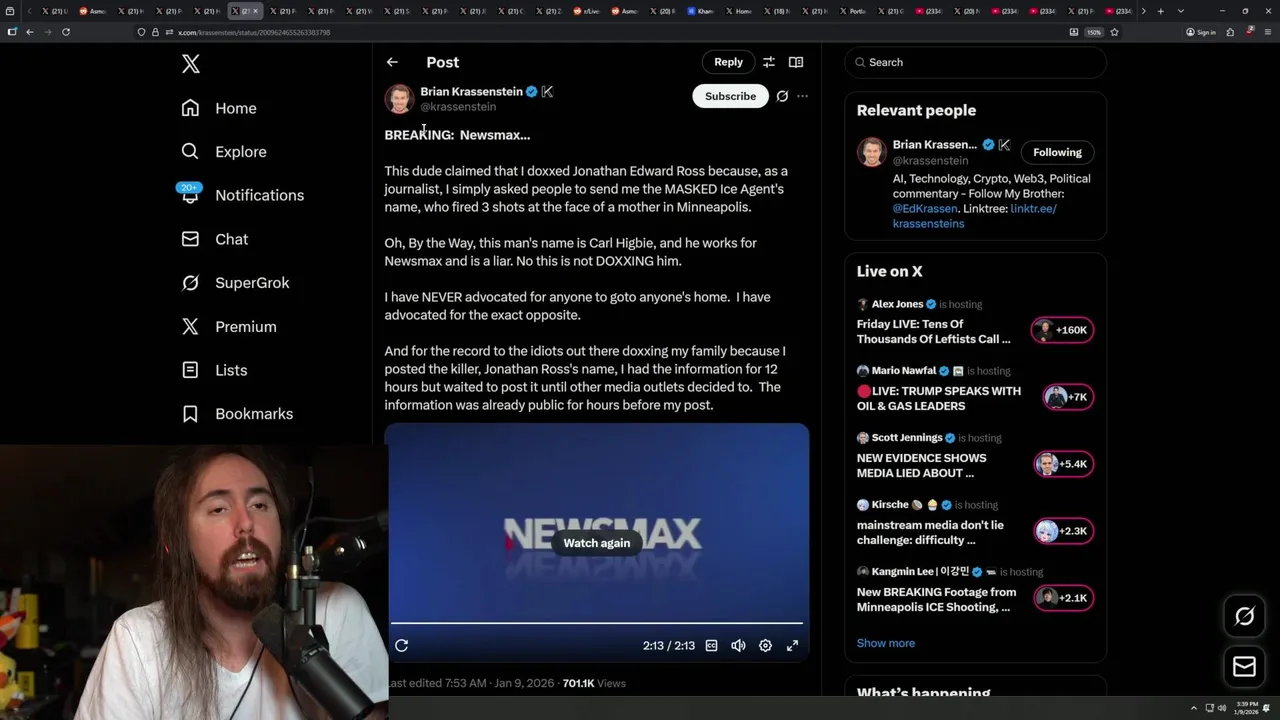The image size is (1280, 720).
Task: Open site security padlock icon
Action: pos(155,32)
